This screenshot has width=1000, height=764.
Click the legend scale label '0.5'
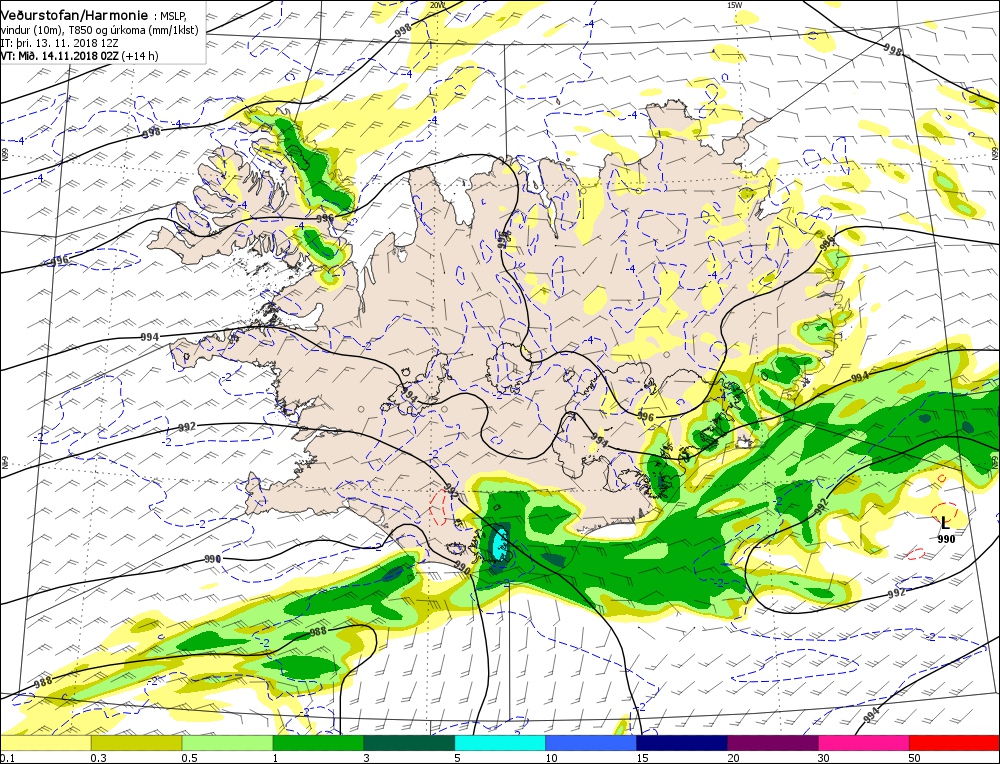point(189,758)
